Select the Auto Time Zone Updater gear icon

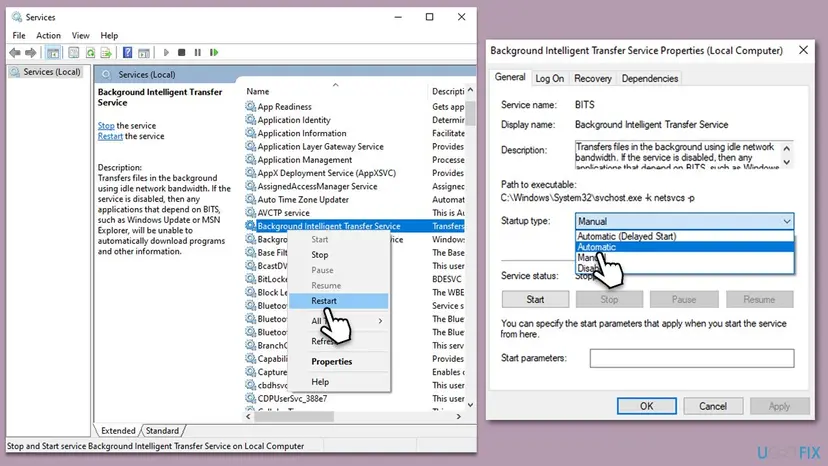[250, 199]
